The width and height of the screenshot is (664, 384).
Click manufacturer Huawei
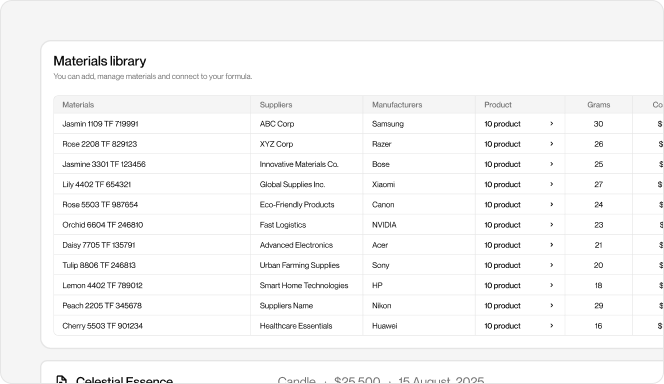[385, 326]
